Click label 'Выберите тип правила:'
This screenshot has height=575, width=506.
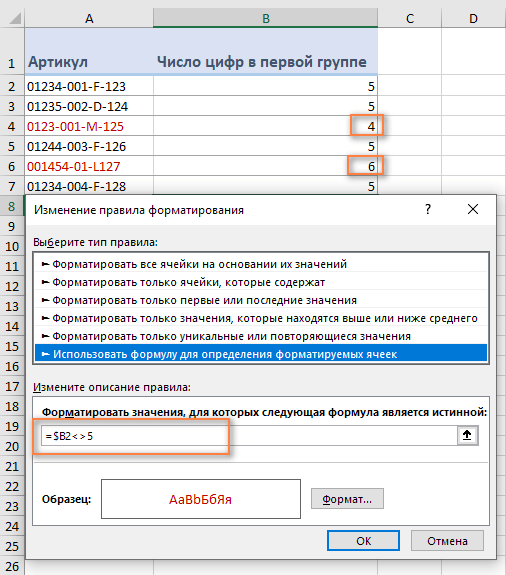coord(95,242)
